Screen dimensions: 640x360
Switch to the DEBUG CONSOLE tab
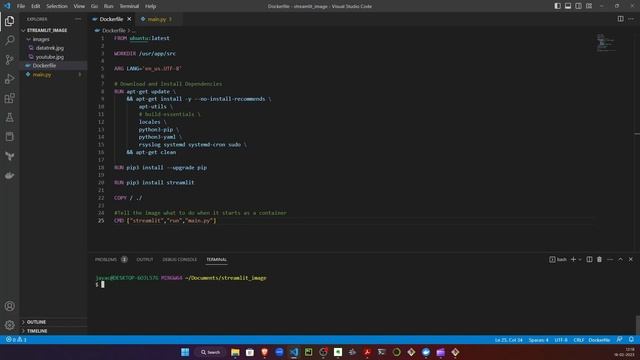(x=180, y=259)
